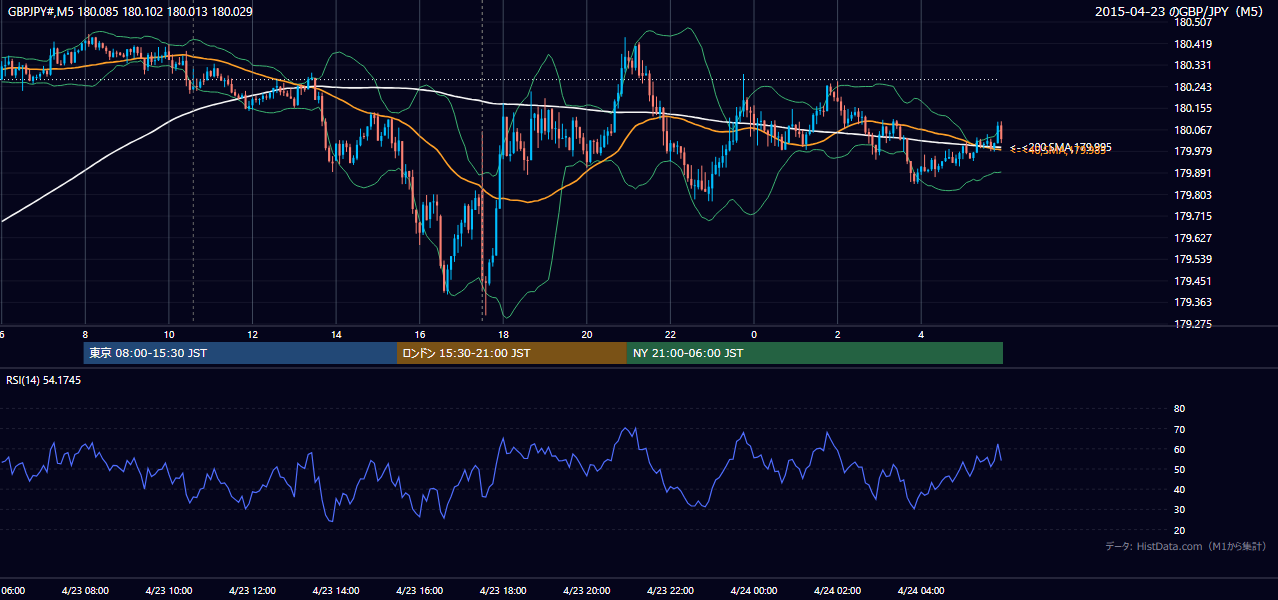
Task: Click hour tick 18 under price chart
Action: (503, 334)
